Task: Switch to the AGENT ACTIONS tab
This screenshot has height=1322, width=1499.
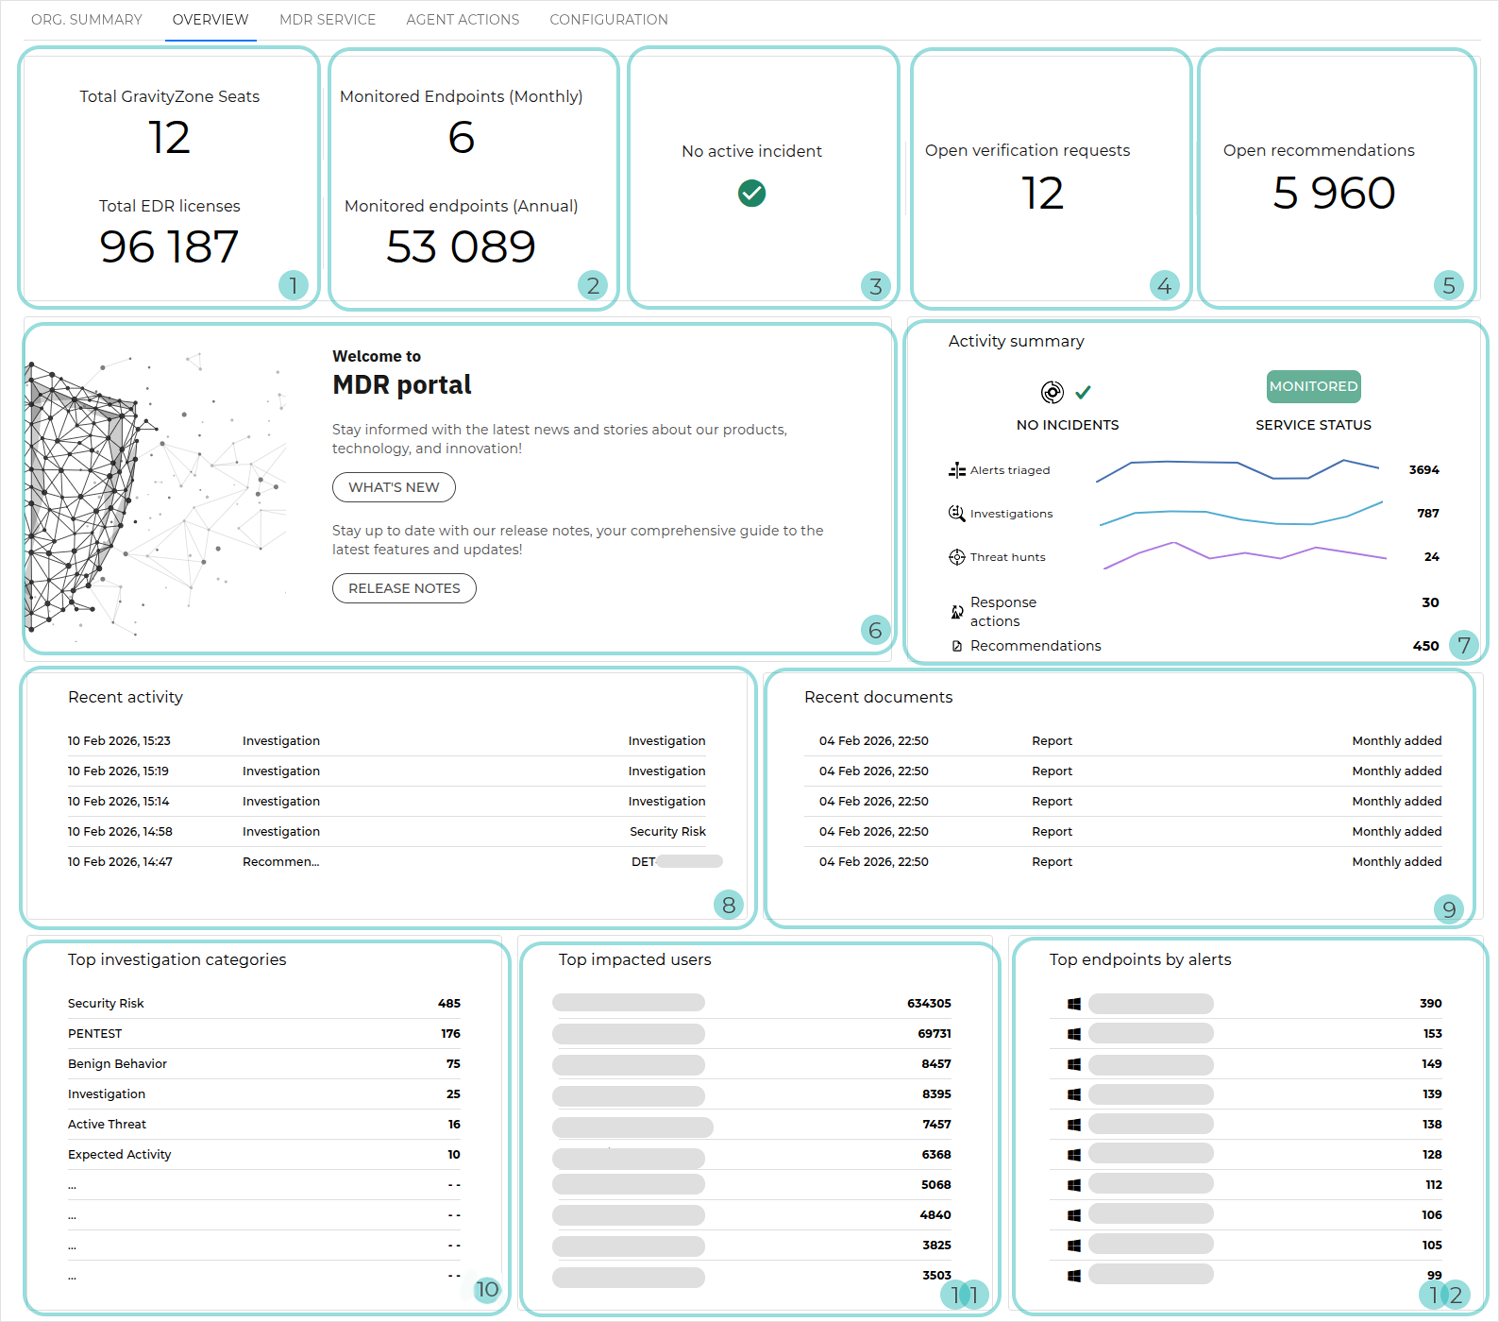Action: click(x=462, y=19)
